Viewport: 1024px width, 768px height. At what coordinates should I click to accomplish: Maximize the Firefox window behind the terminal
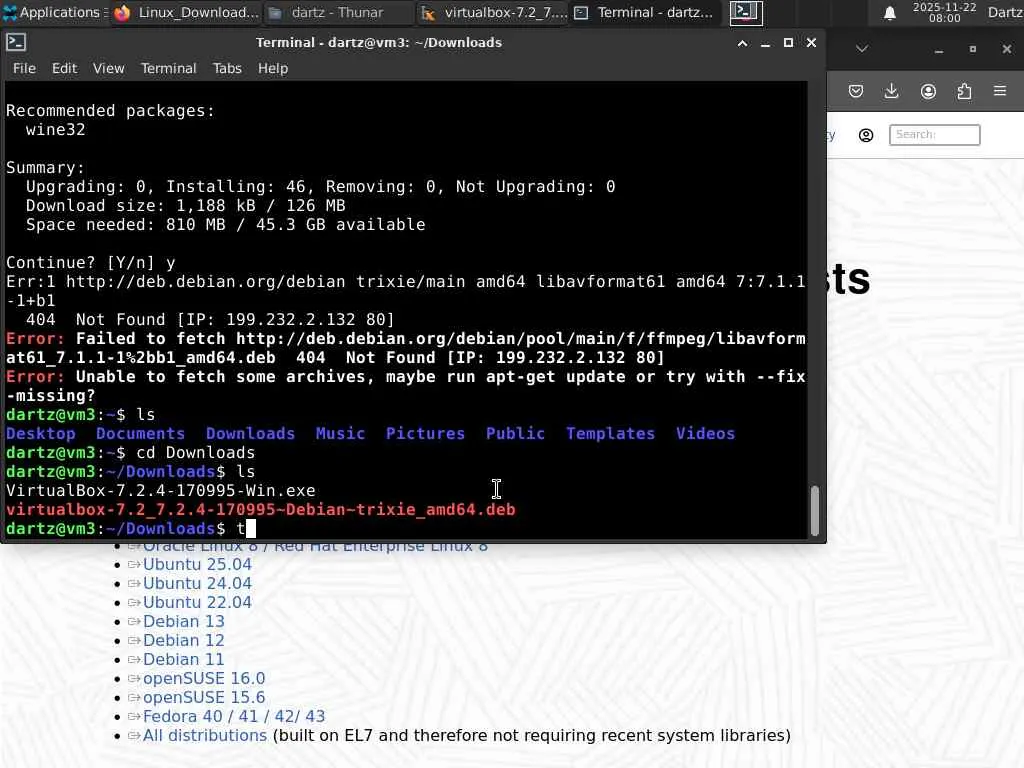[972, 50]
